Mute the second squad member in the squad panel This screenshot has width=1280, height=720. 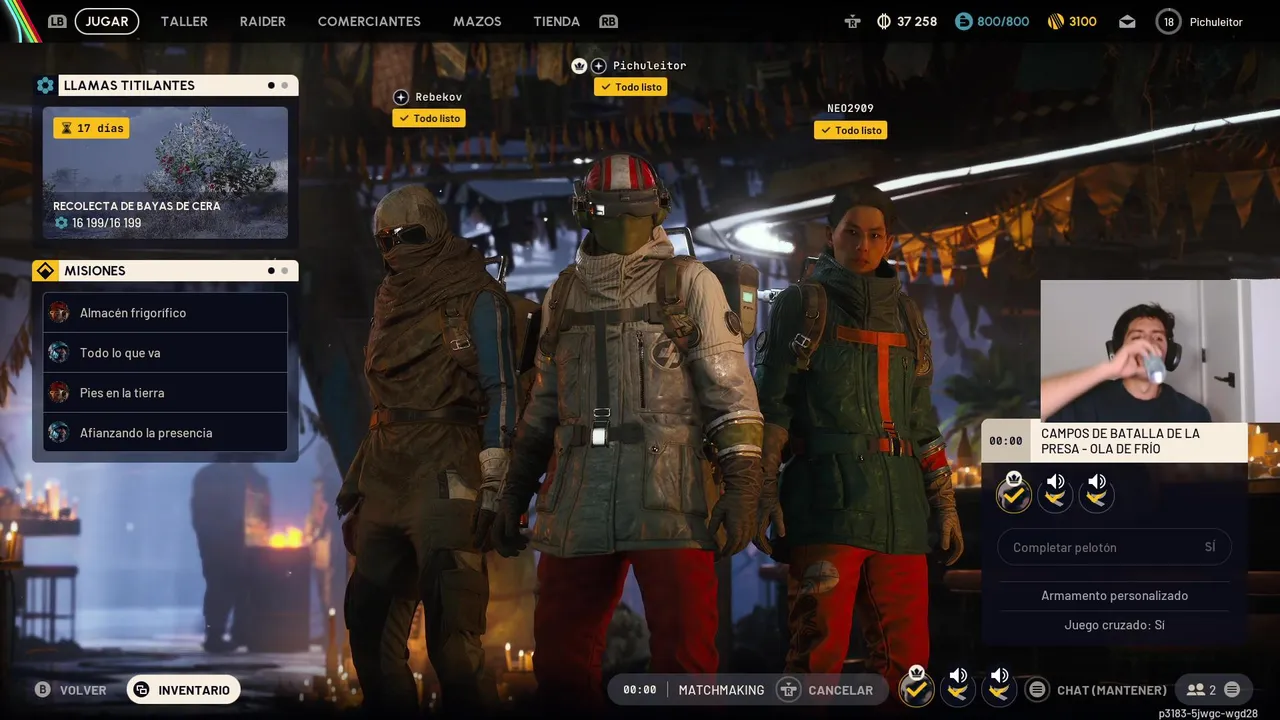click(1056, 492)
